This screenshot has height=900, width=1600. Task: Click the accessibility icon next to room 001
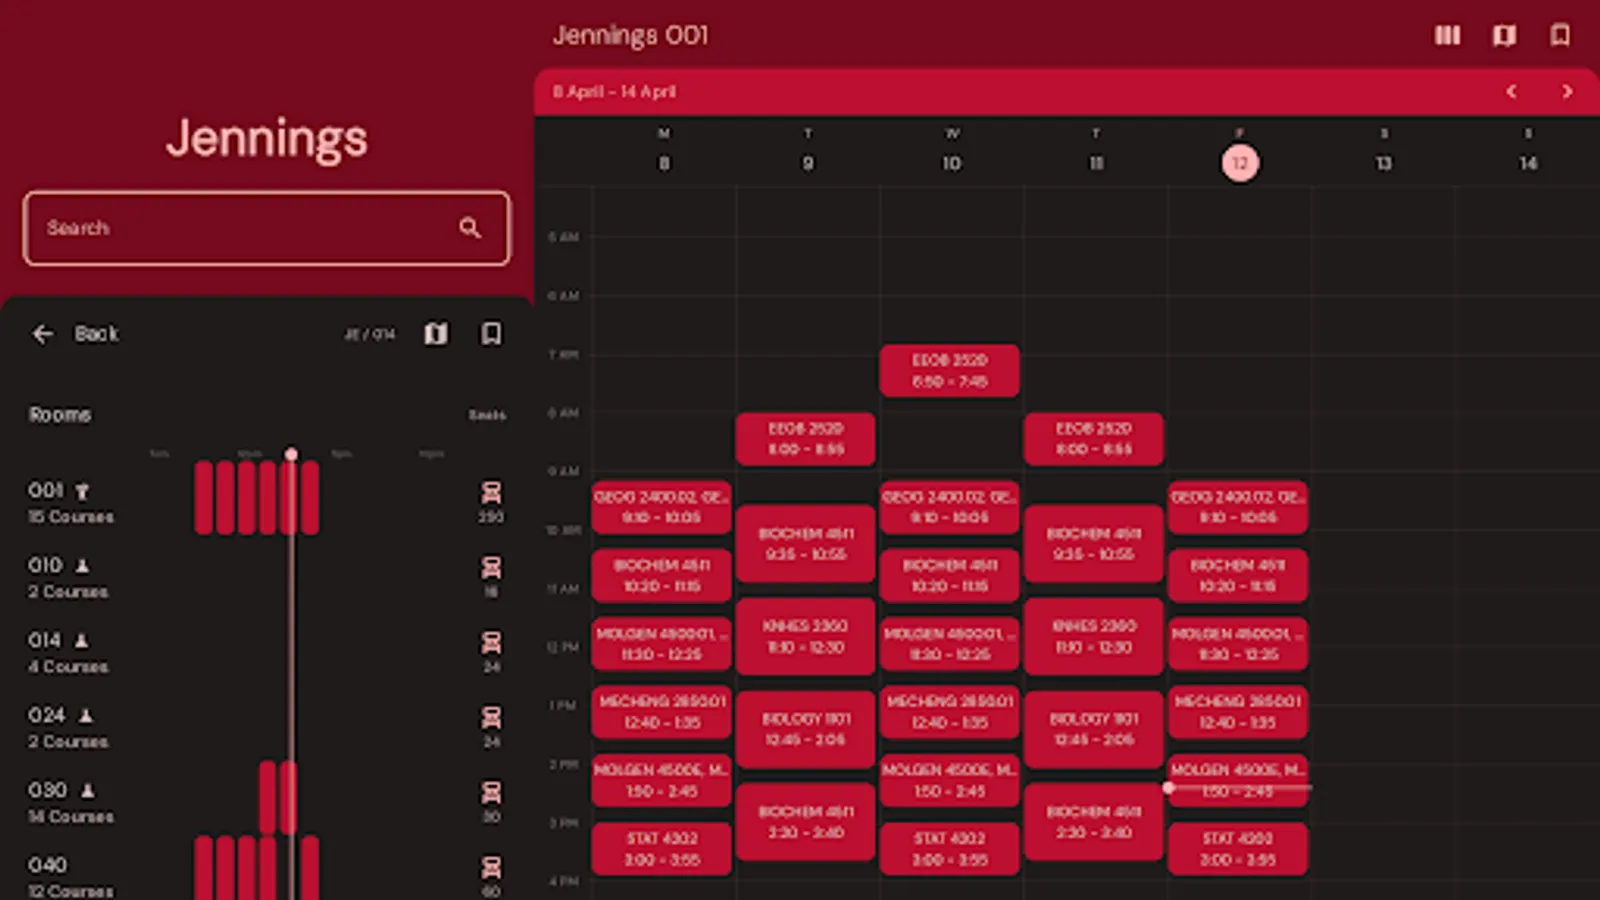tap(83, 491)
